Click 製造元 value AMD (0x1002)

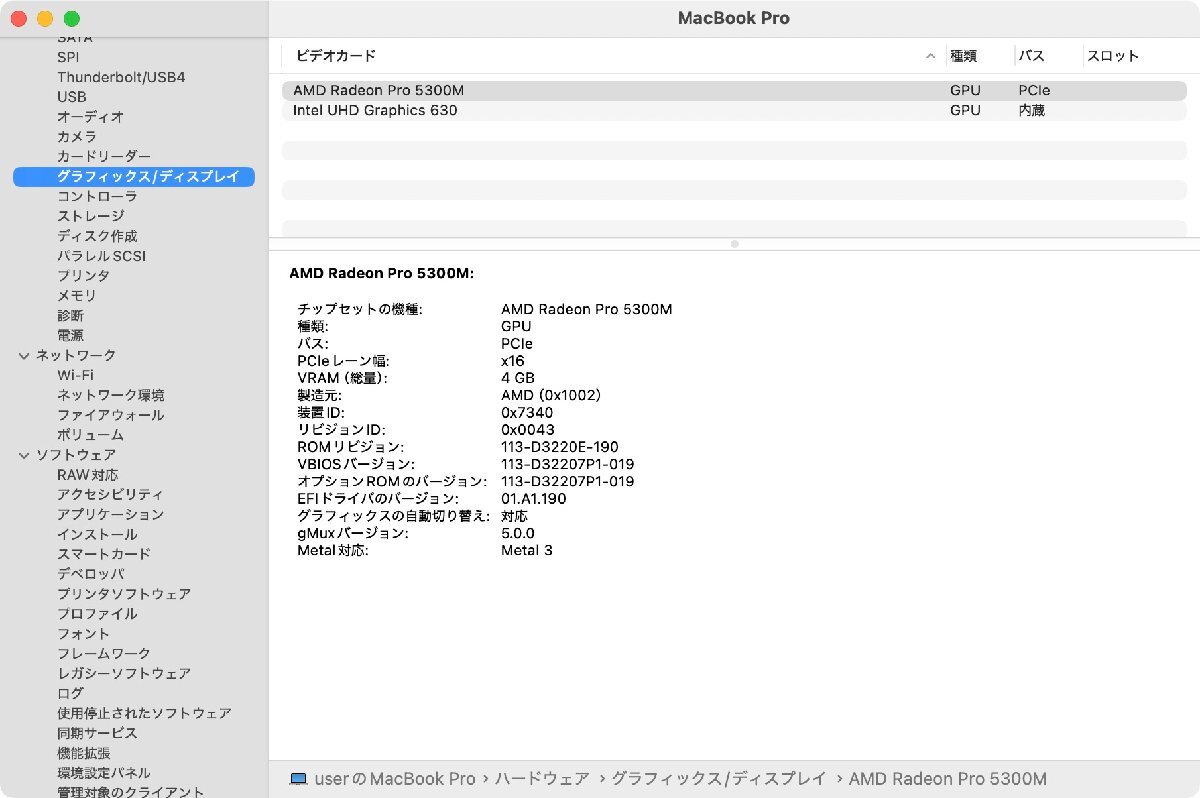pos(551,395)
